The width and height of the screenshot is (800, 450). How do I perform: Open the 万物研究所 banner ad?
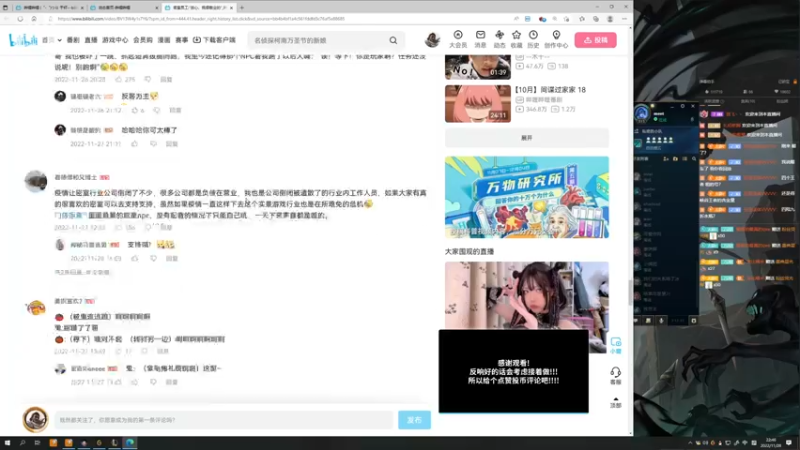click(x=527, y=197)
